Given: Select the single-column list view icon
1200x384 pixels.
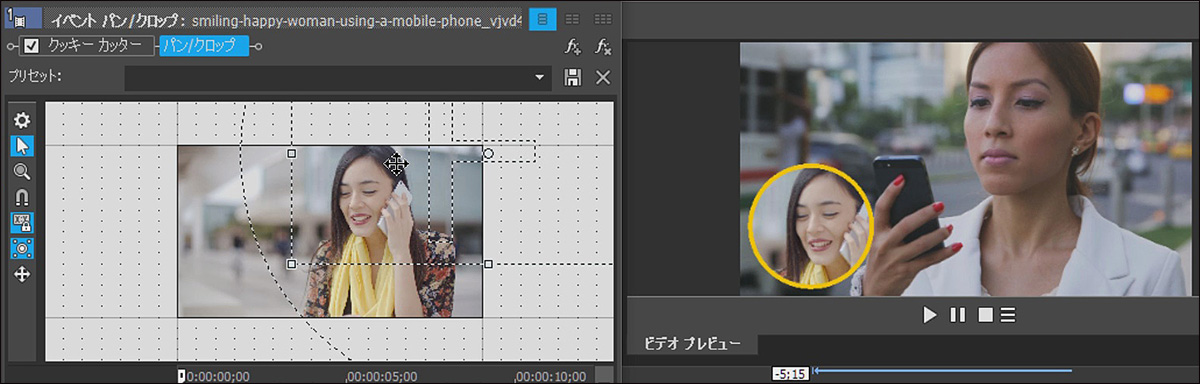Looking at the screenshot, I should (x=543, y=18).
